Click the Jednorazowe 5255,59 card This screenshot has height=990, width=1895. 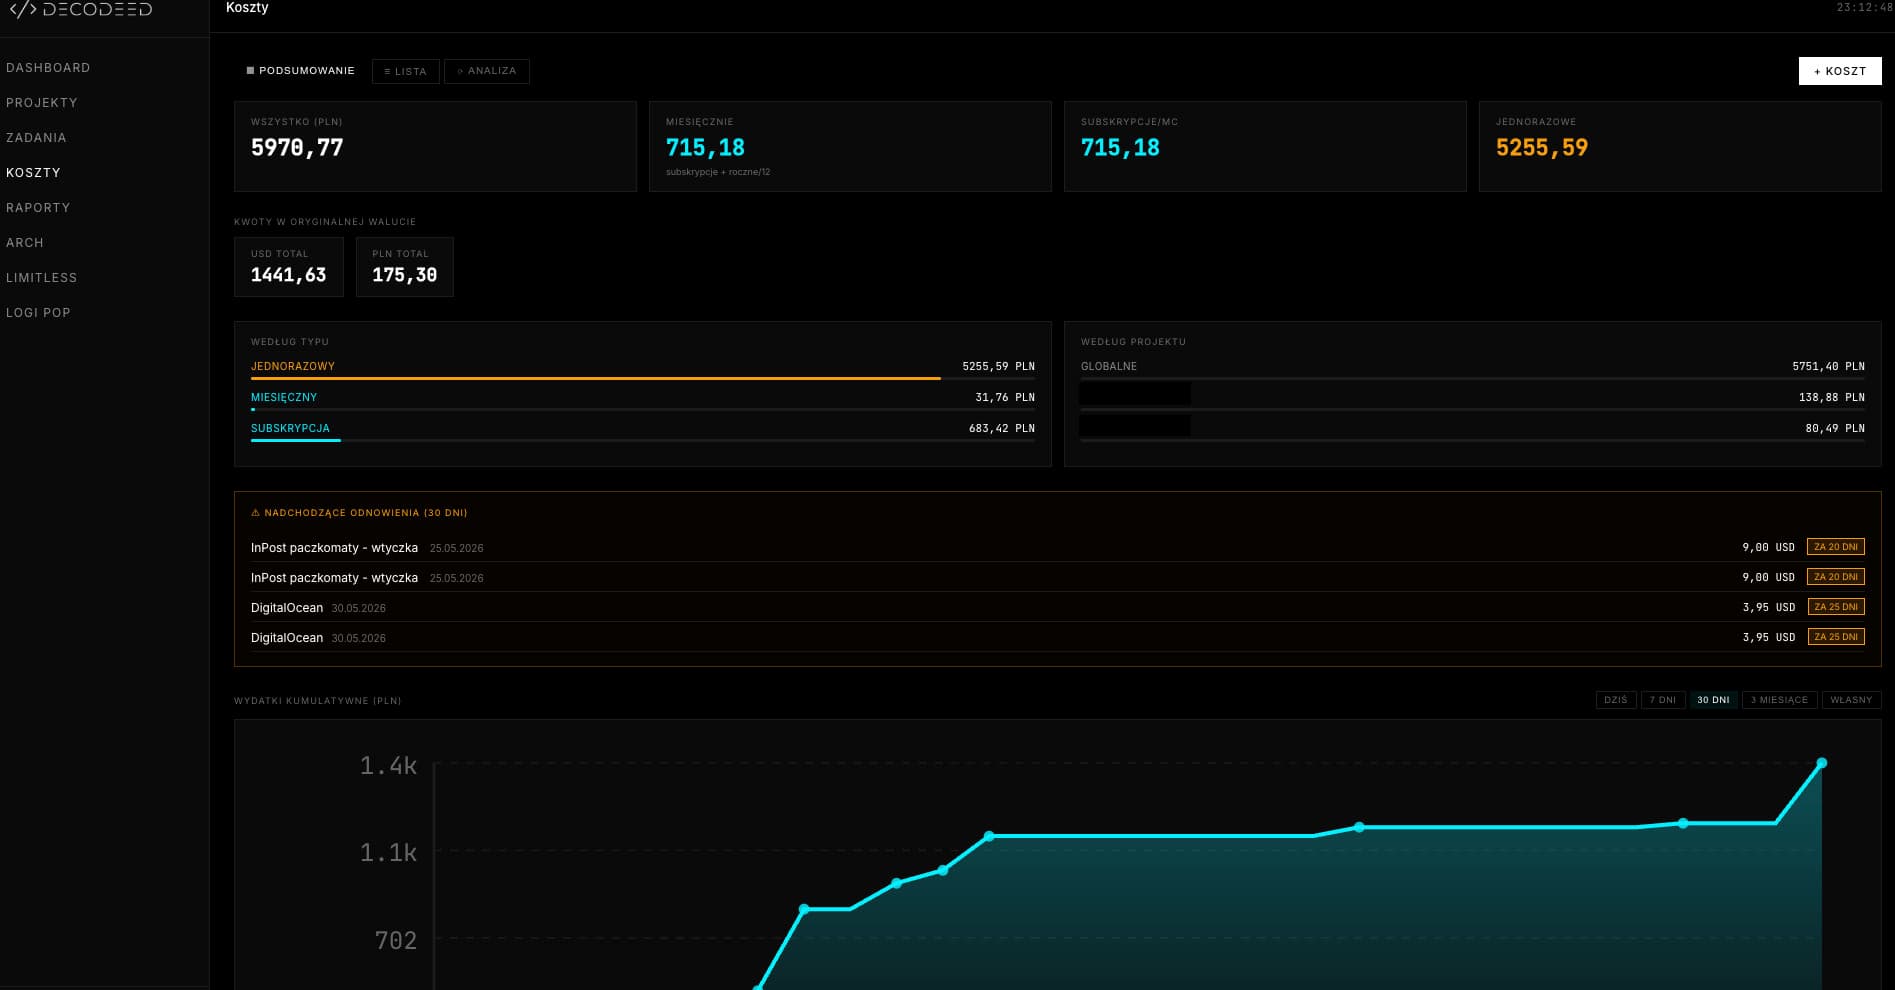click(1680, 146)
